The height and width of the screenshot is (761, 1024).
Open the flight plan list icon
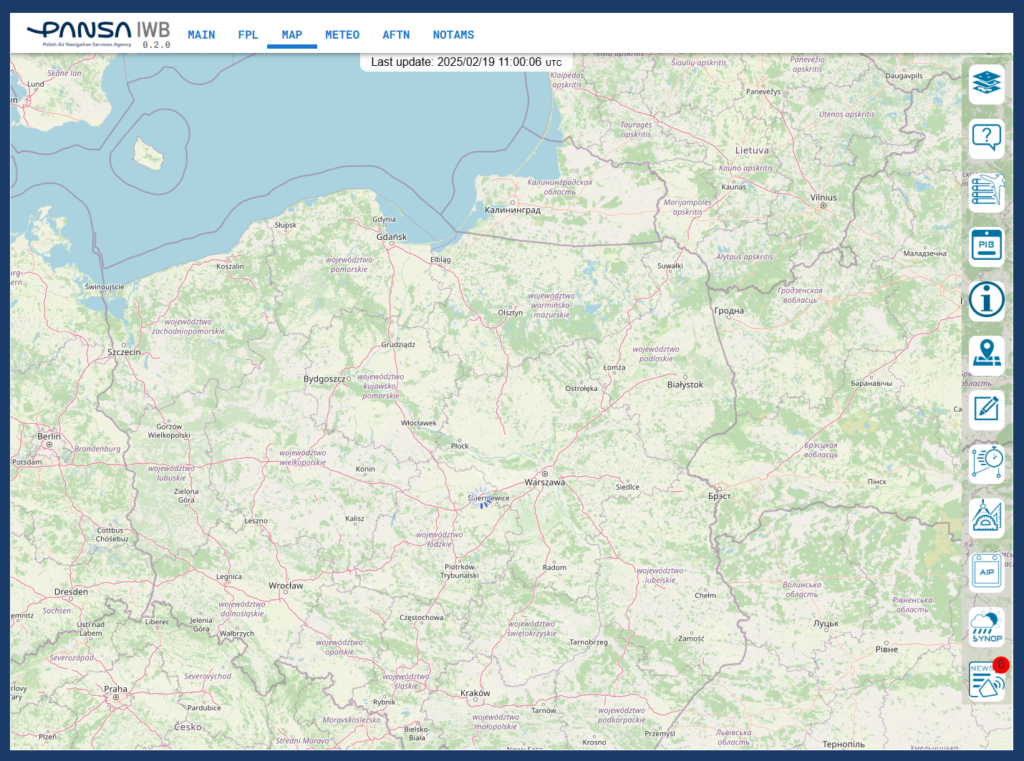(986, 192)
